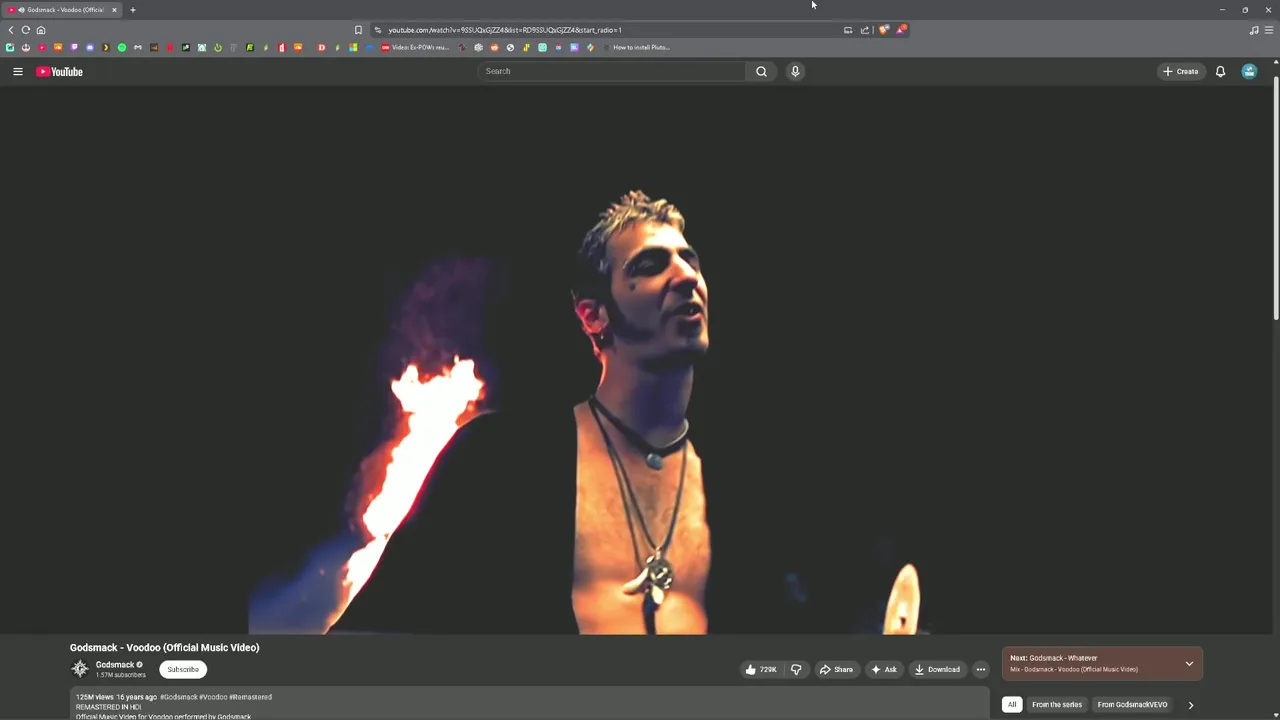
Task: Click the #Remastered hashtag
Action: click(251, 697)
